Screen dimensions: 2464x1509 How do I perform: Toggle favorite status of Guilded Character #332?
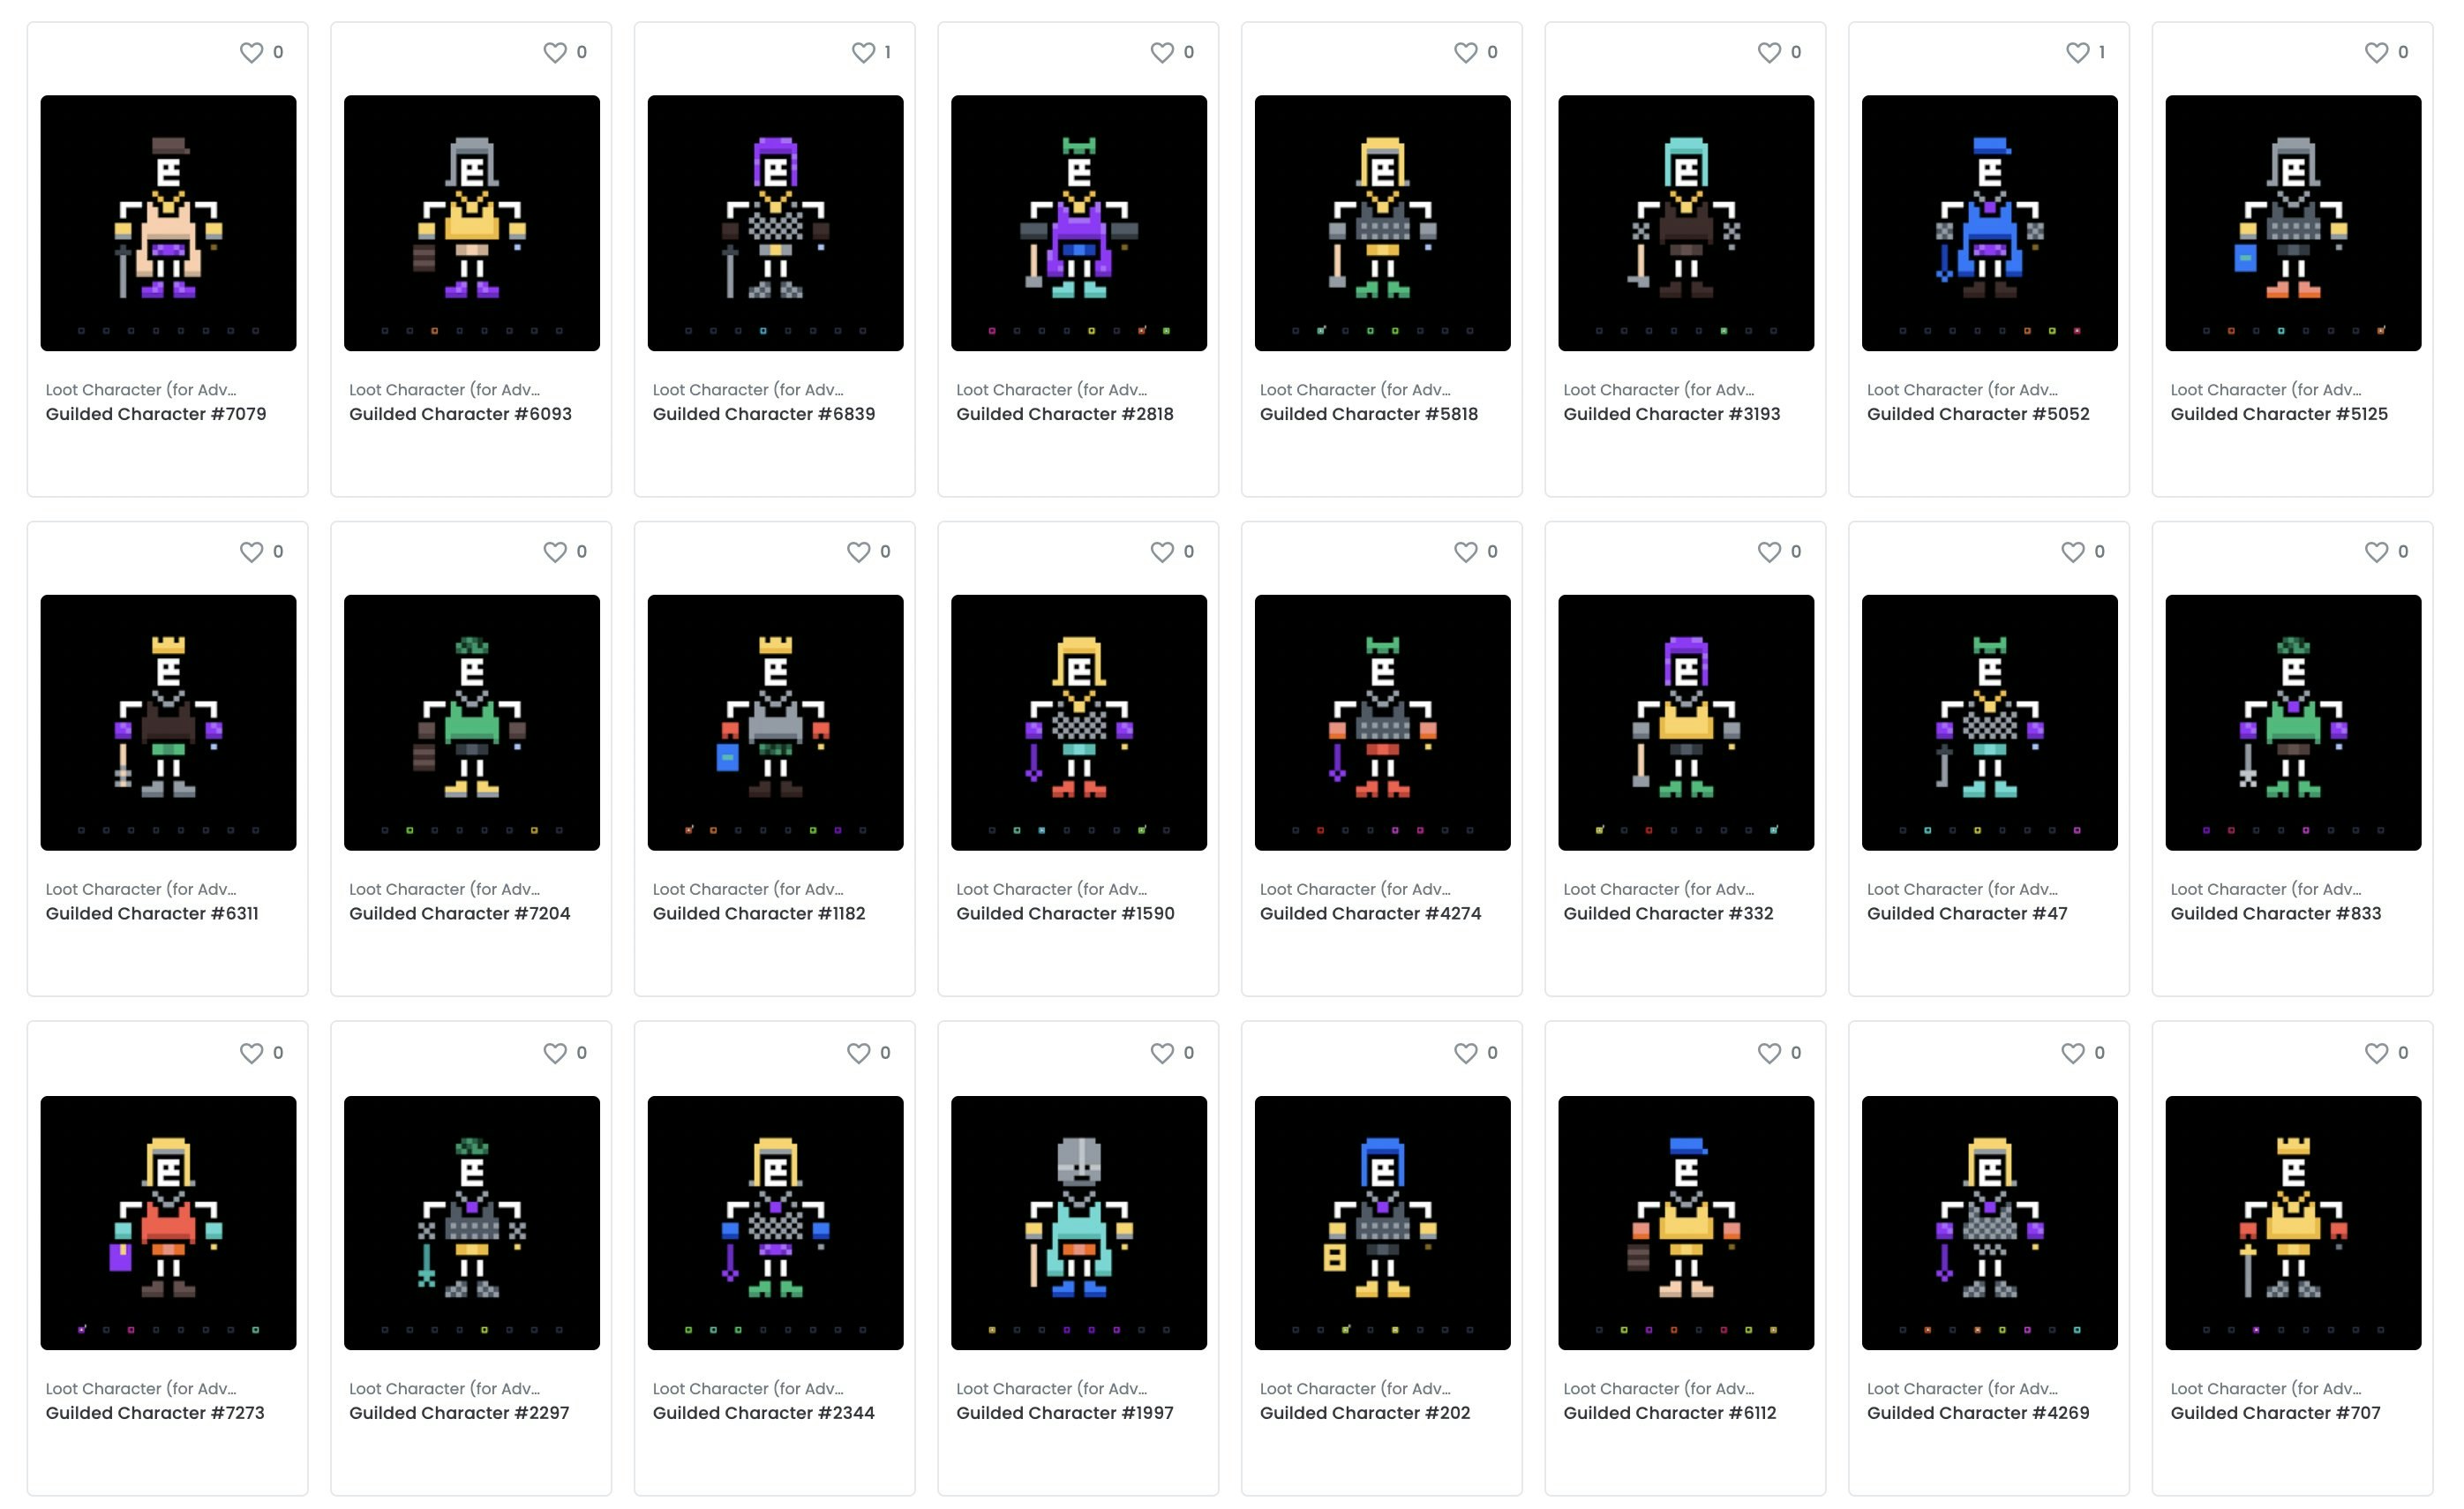click(1770, 551)
